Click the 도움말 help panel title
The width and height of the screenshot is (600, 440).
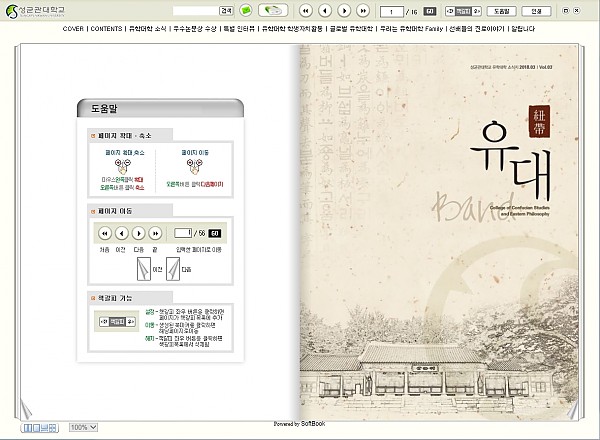coord(104,109)
